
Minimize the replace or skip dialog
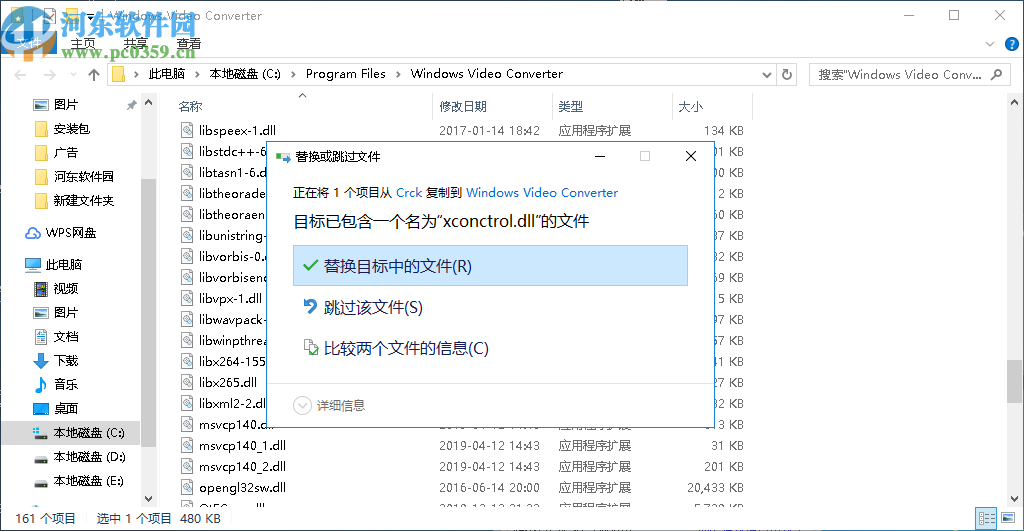[600, 156]
